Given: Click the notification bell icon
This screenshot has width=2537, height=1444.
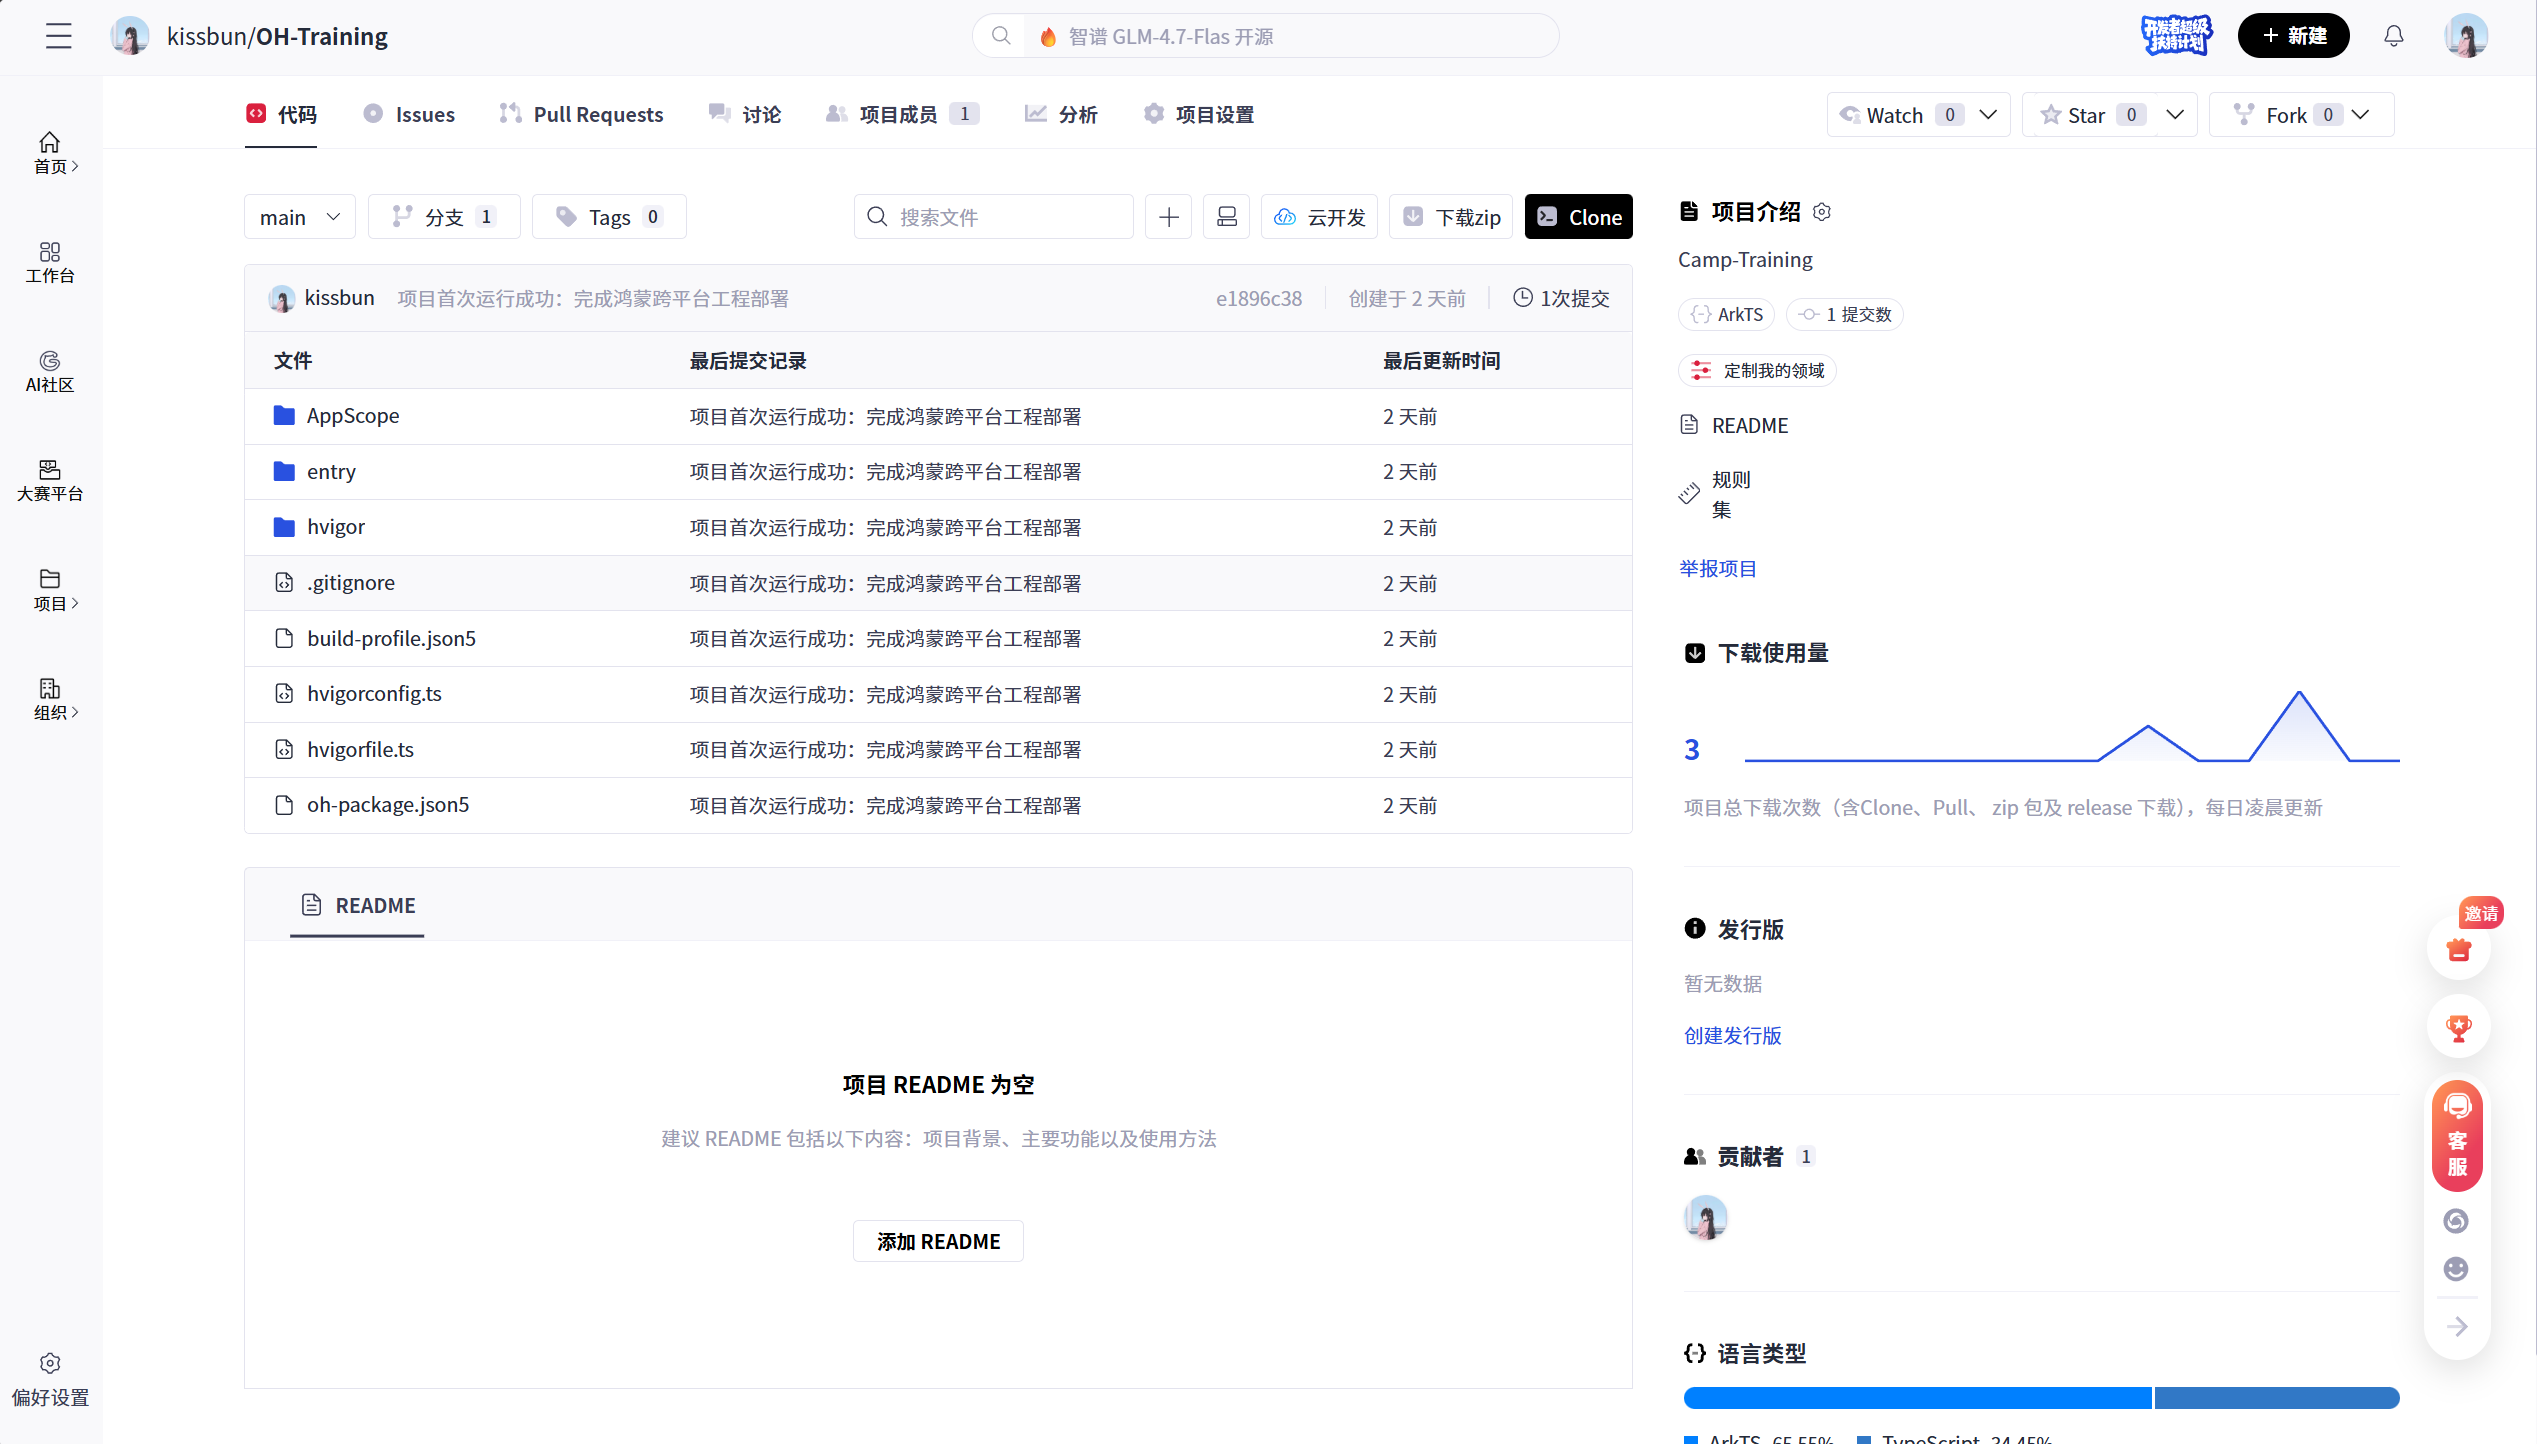Looking at the screenshot, I should point(2393,36).
